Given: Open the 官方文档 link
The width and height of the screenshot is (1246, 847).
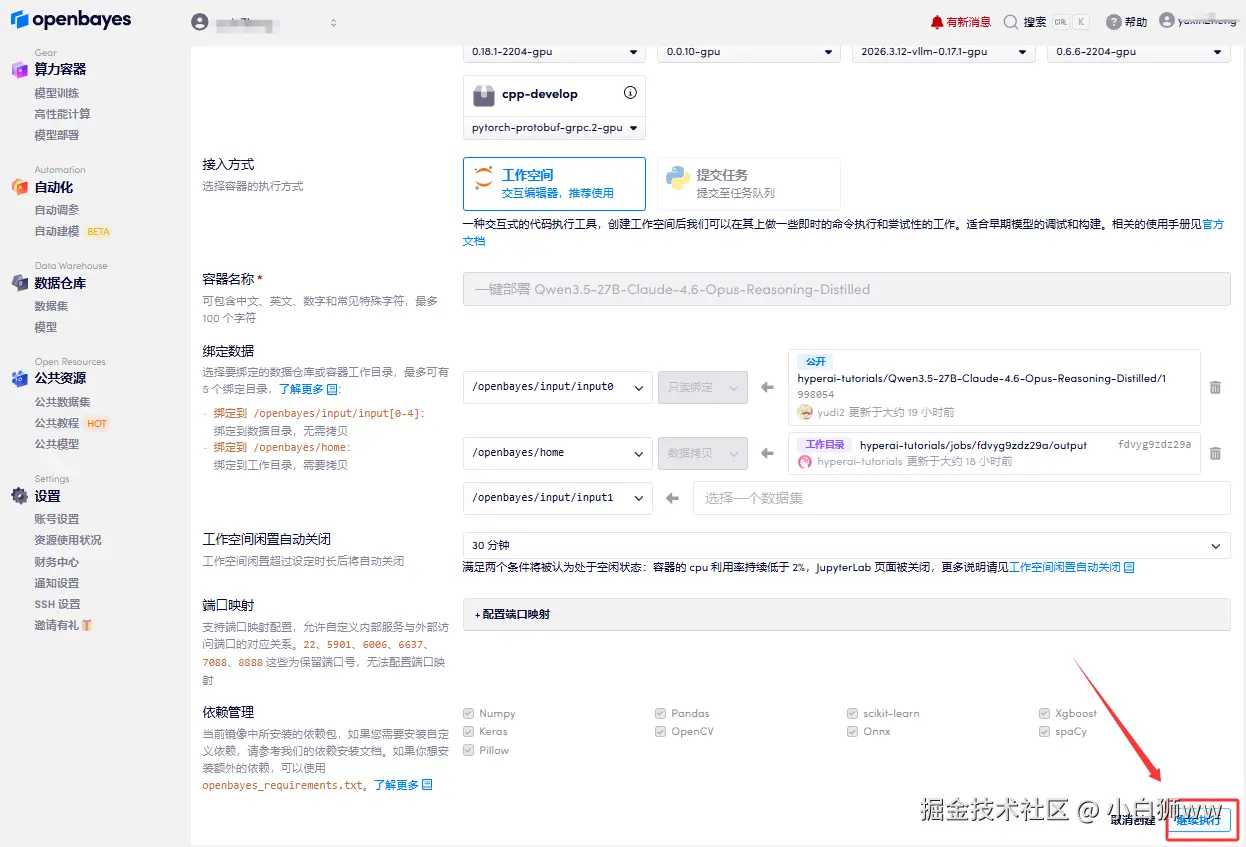Looking at the screenshot, I should click(1212, 224).
